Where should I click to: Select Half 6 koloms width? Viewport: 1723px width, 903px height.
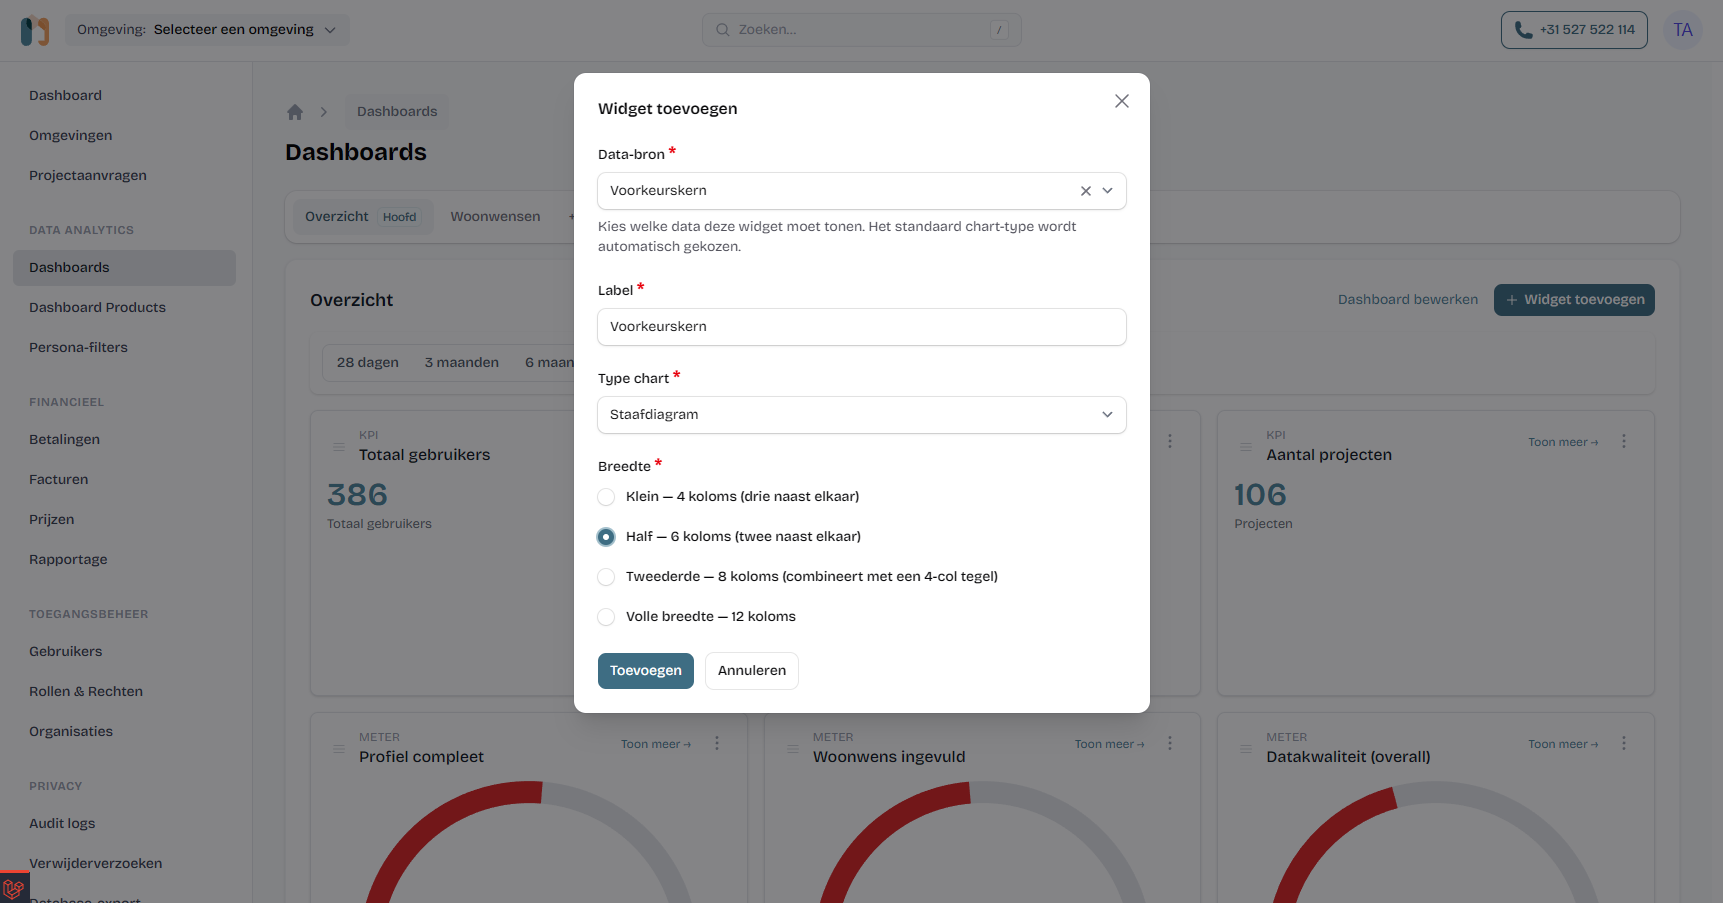[x=606, y=537]
